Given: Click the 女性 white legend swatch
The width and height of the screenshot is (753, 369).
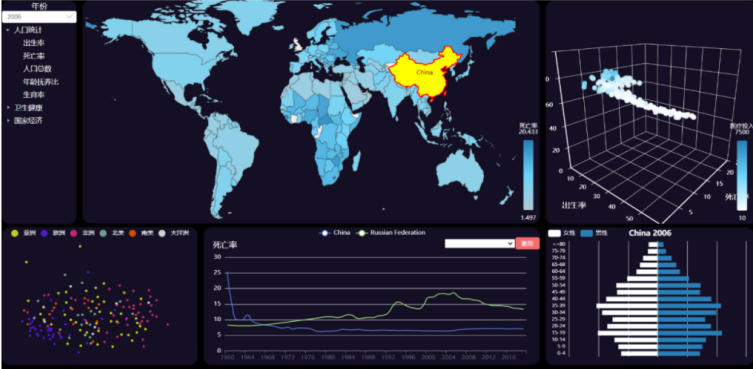Looking at the screenshot, I should click(x=555, y=233).
